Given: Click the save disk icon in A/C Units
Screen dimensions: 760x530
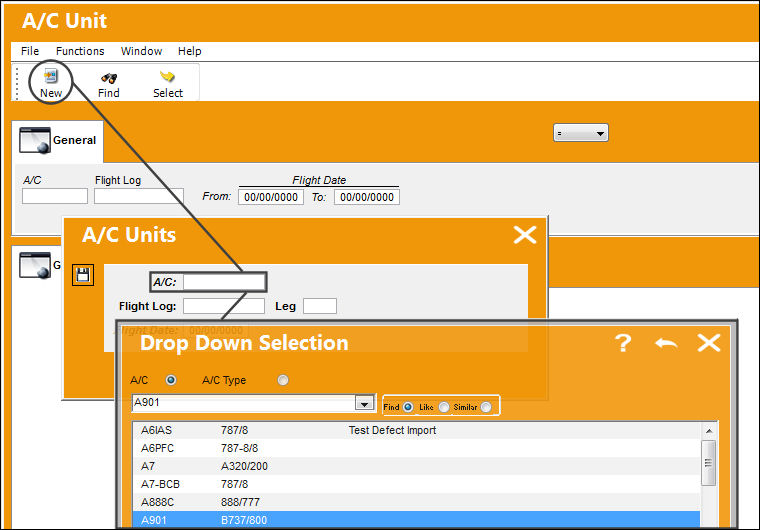Looking at the screenshot, I should click(x=83, y=275).
